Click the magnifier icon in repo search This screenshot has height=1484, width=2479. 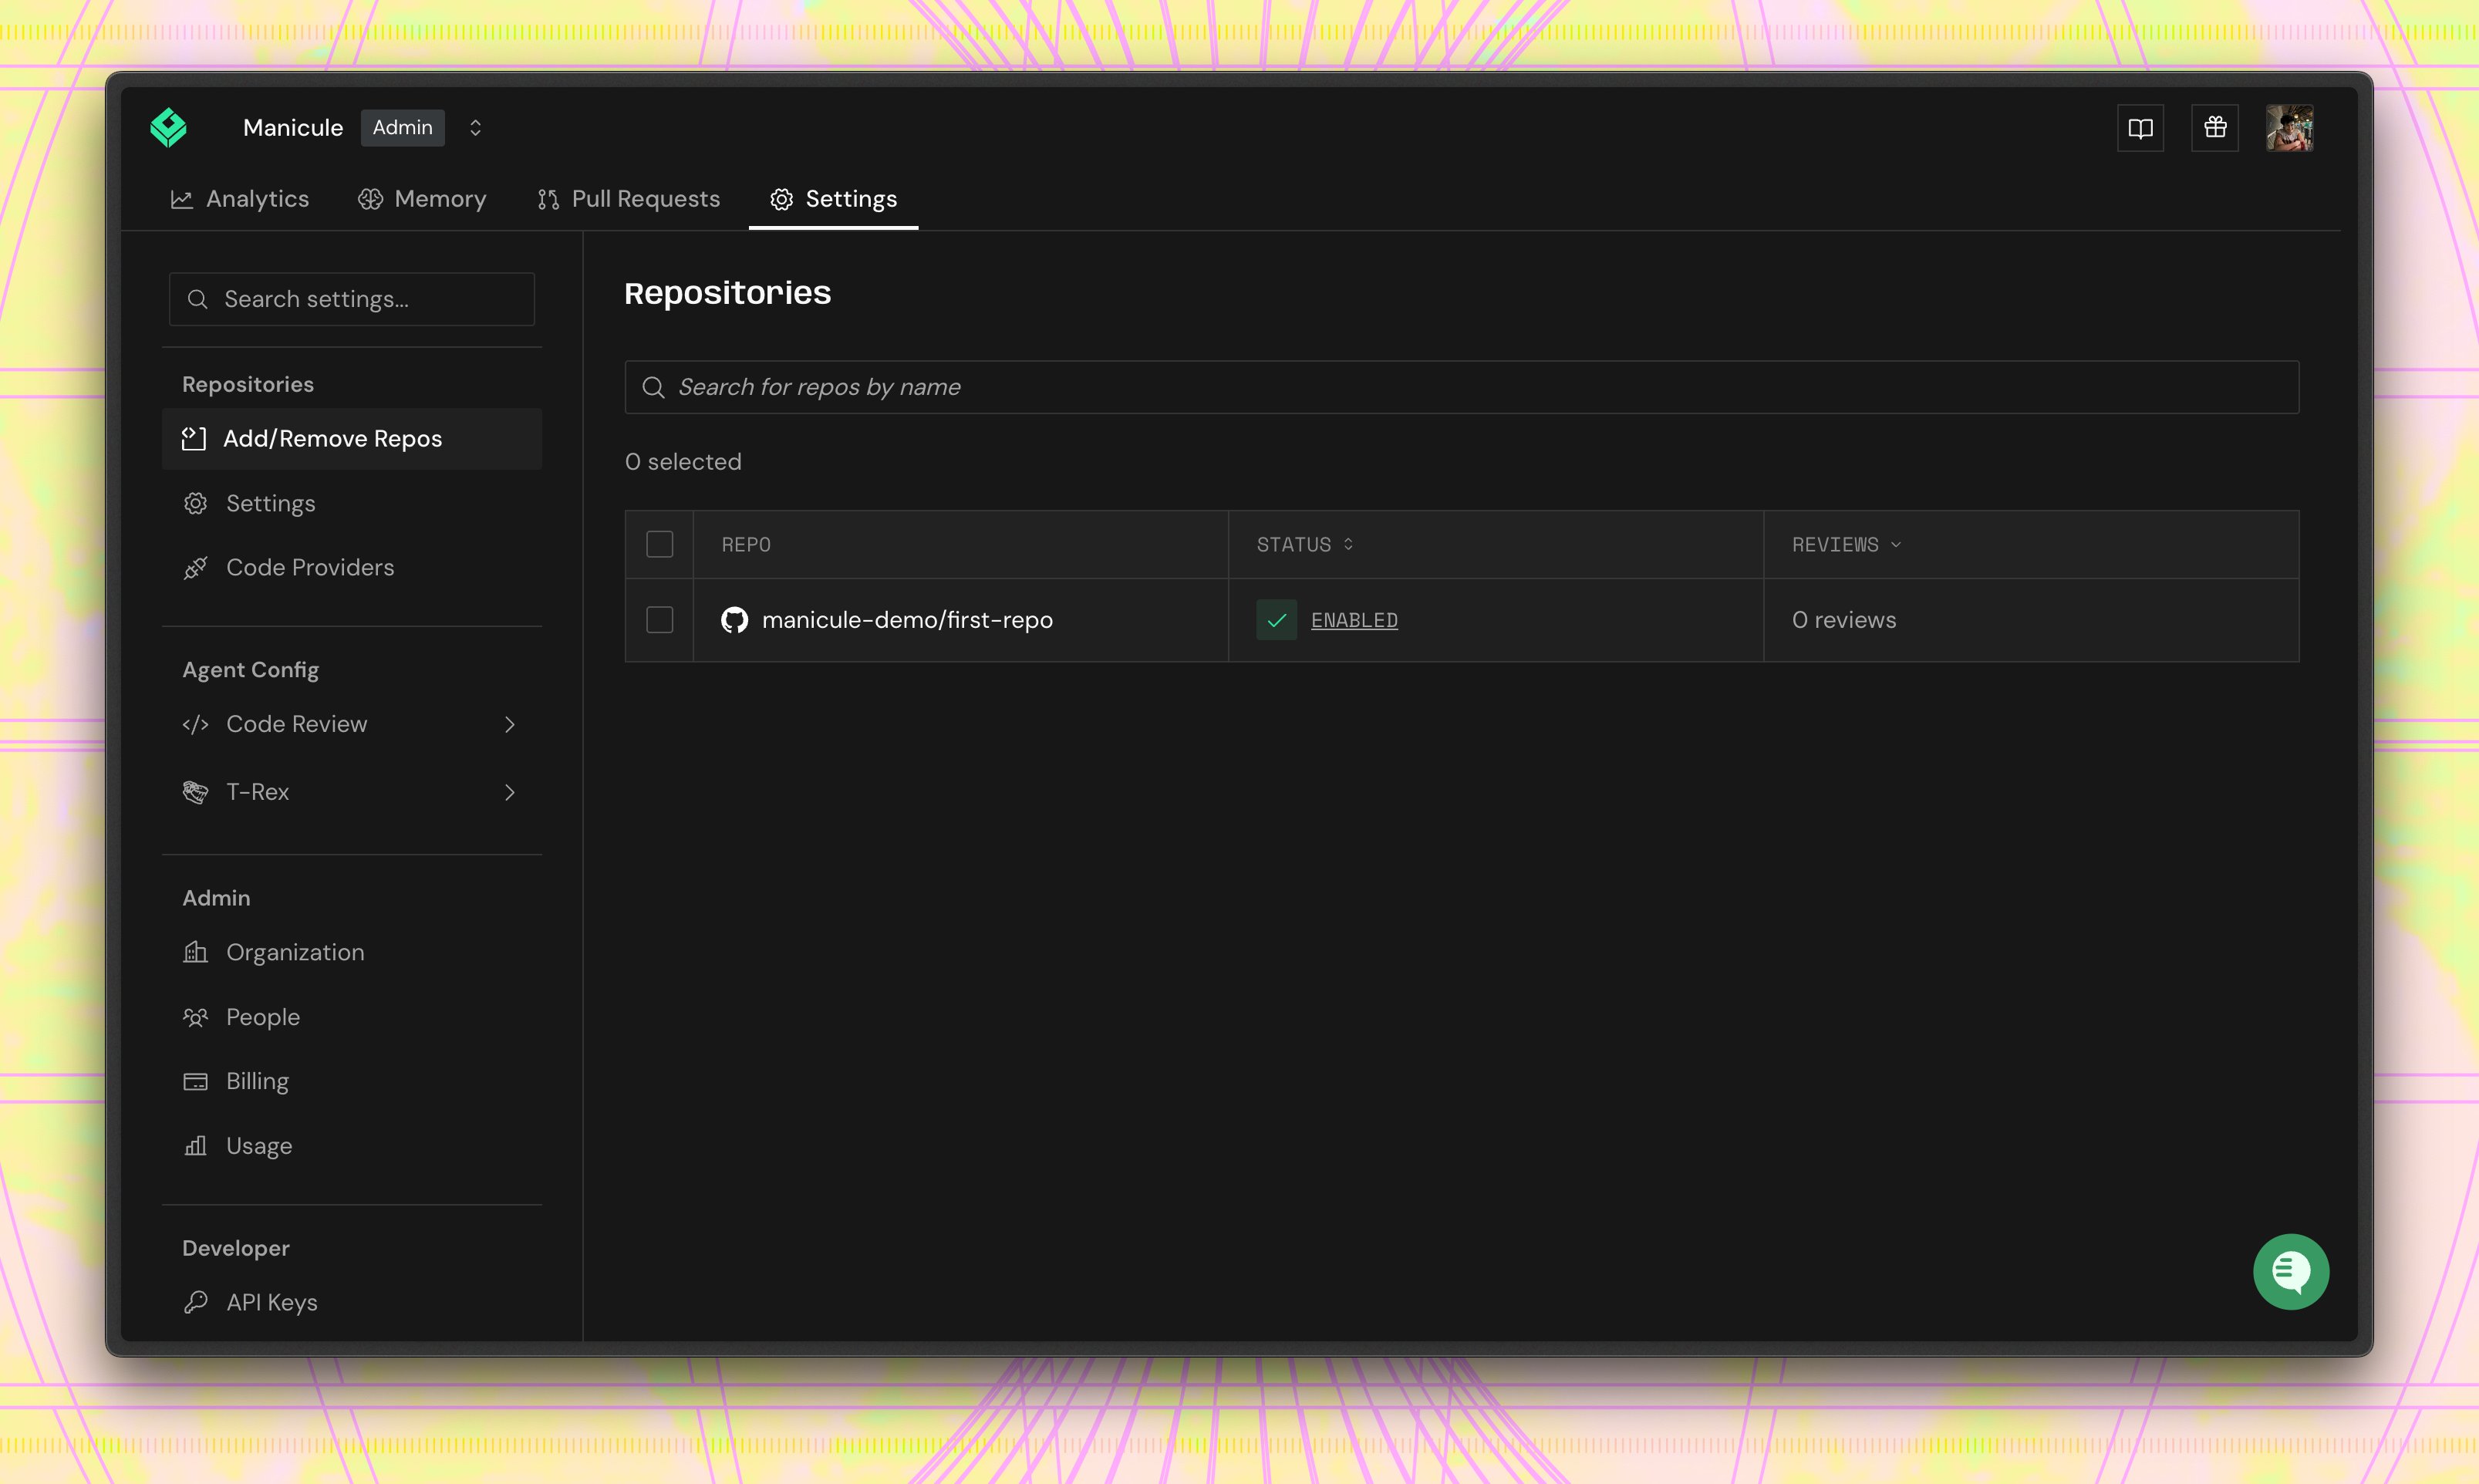653,387
